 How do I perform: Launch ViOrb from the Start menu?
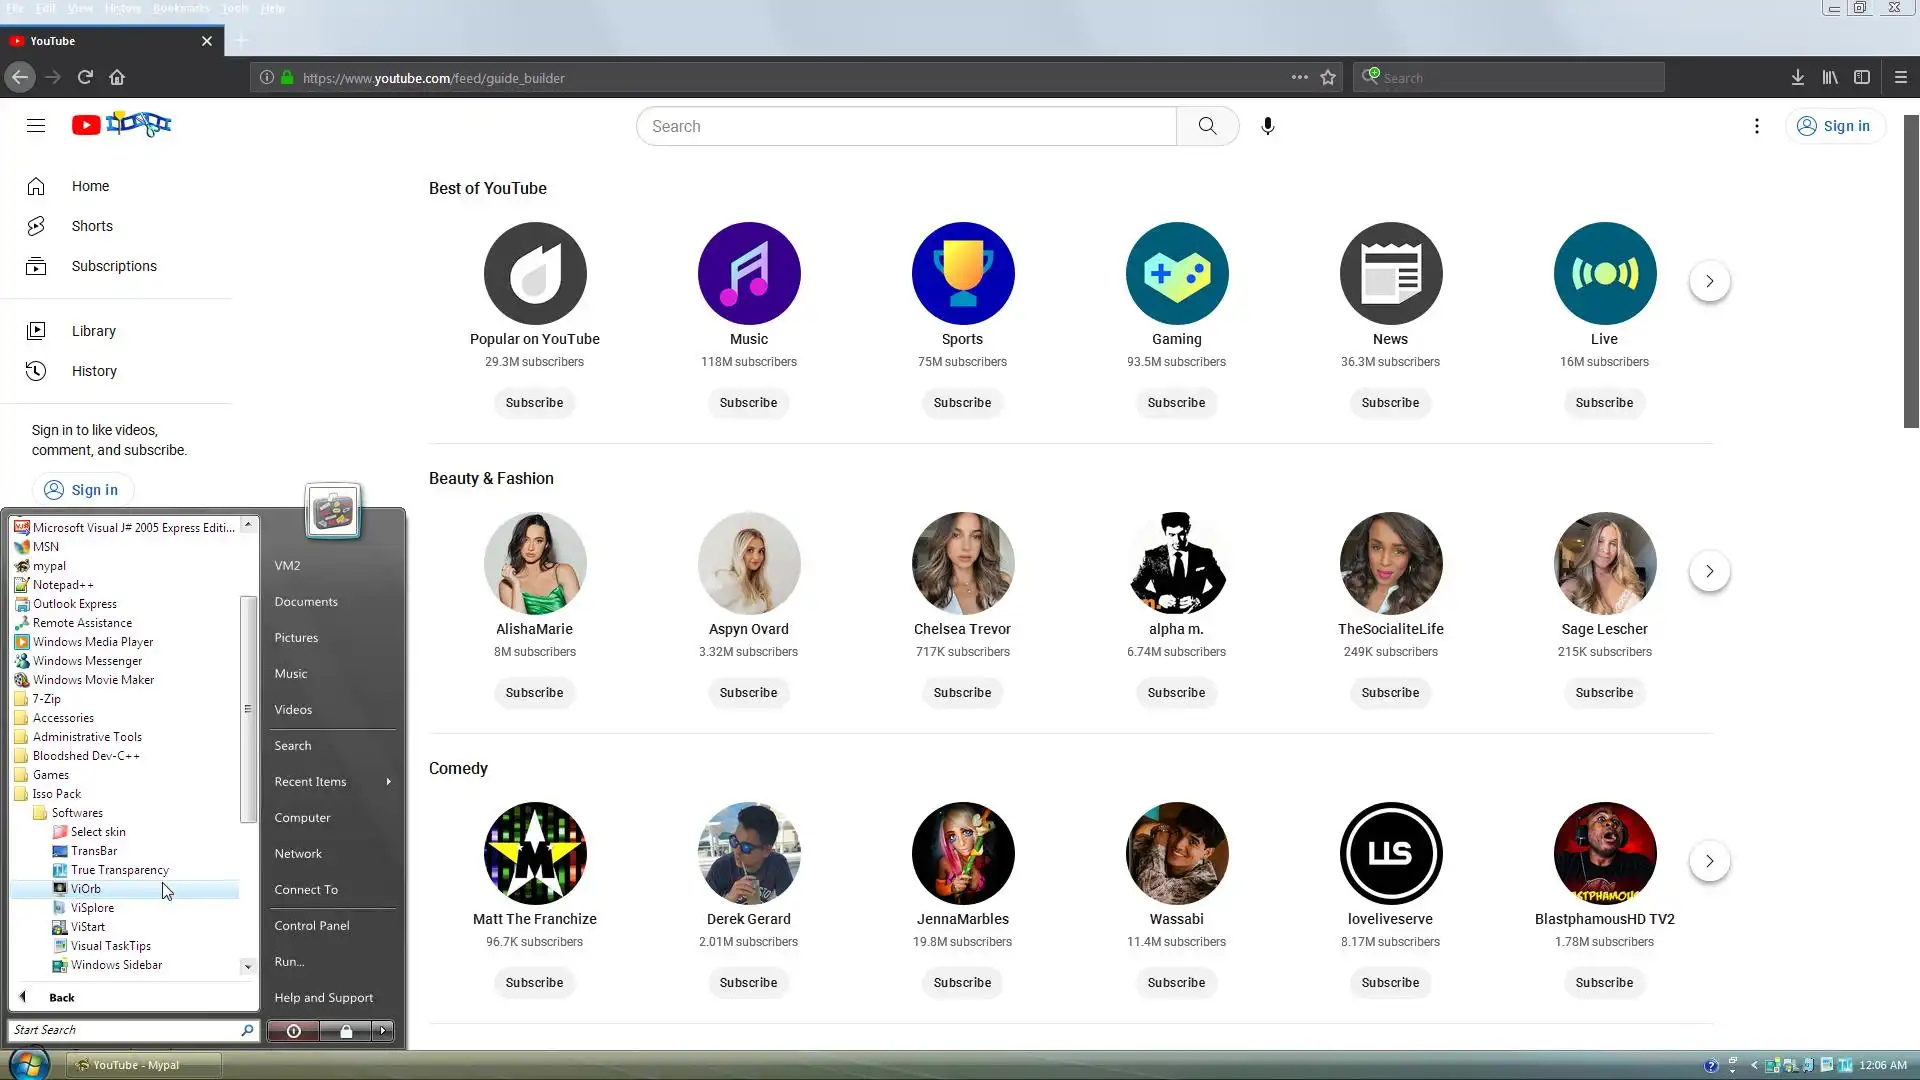(x=86, y=889)
